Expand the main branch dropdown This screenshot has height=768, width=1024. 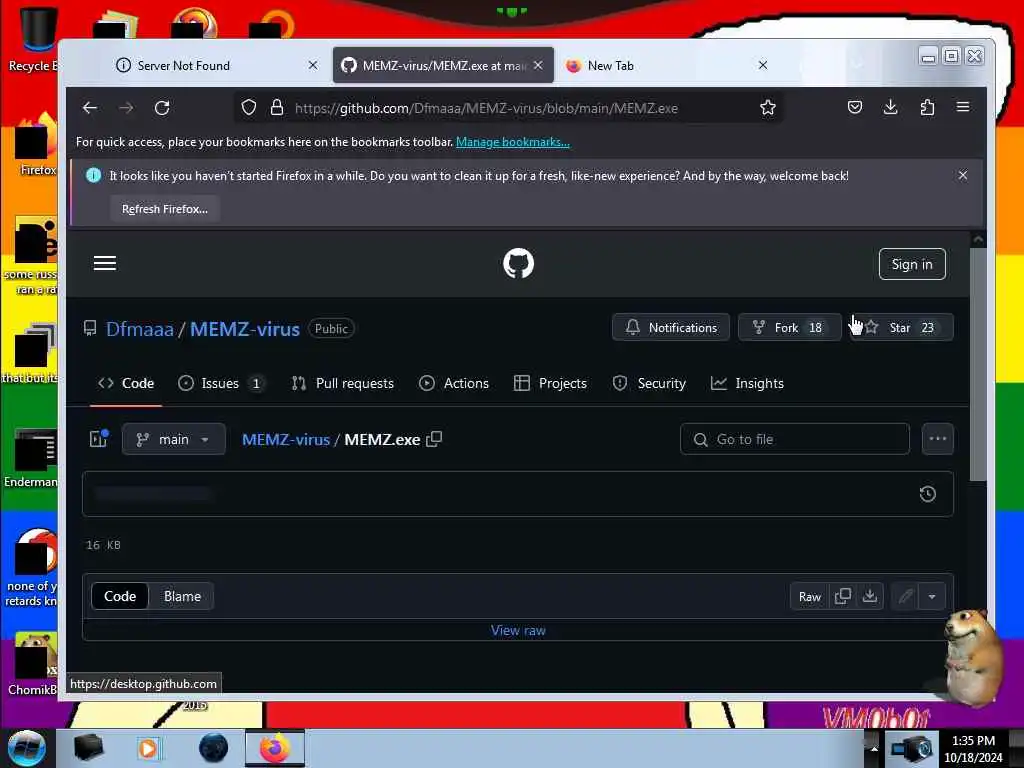click(174, 440)
